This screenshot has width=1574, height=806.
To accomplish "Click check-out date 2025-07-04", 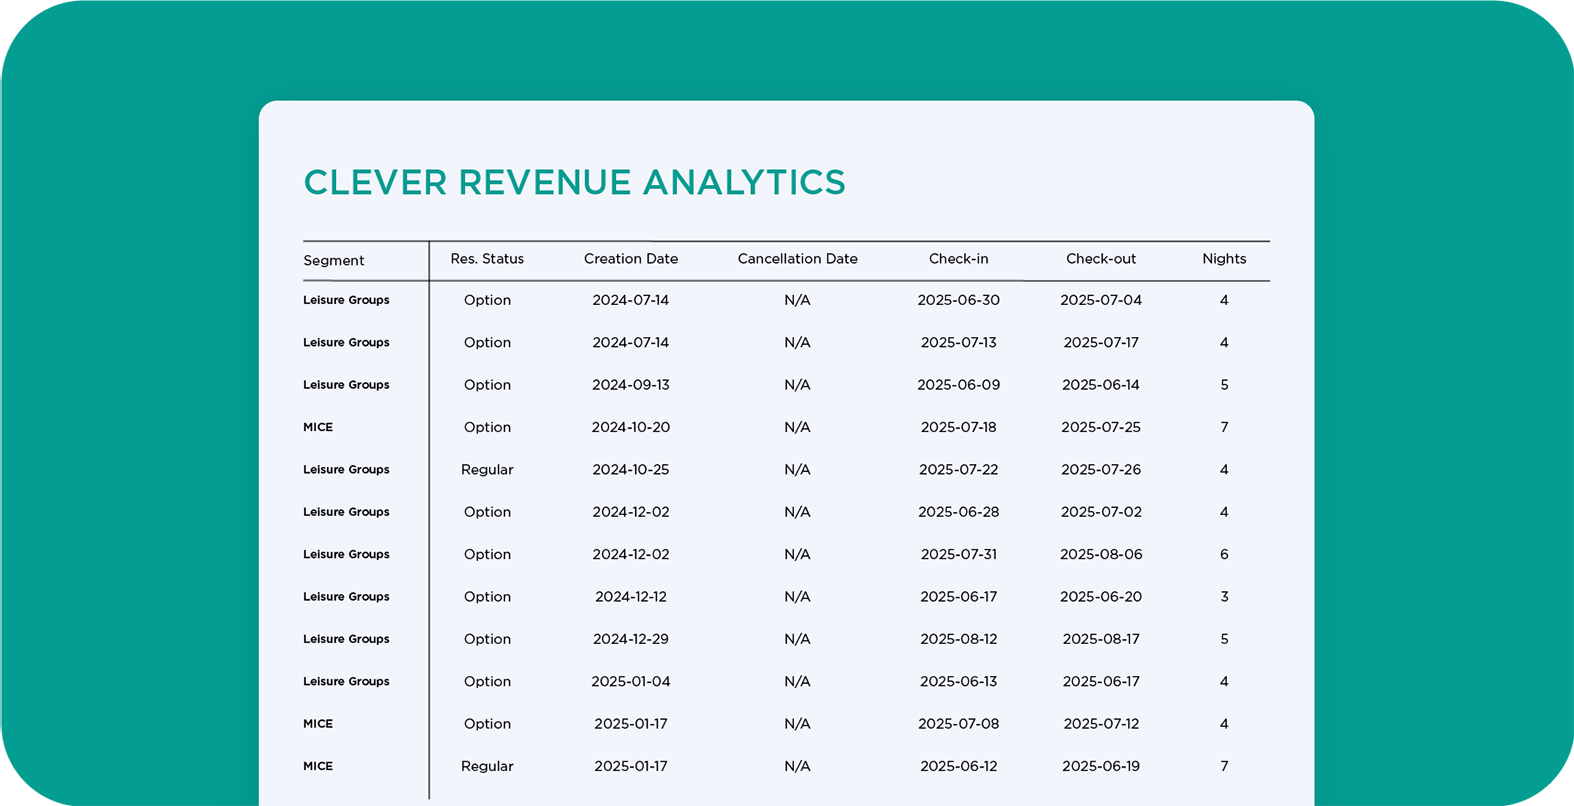I will point(1101,300).
